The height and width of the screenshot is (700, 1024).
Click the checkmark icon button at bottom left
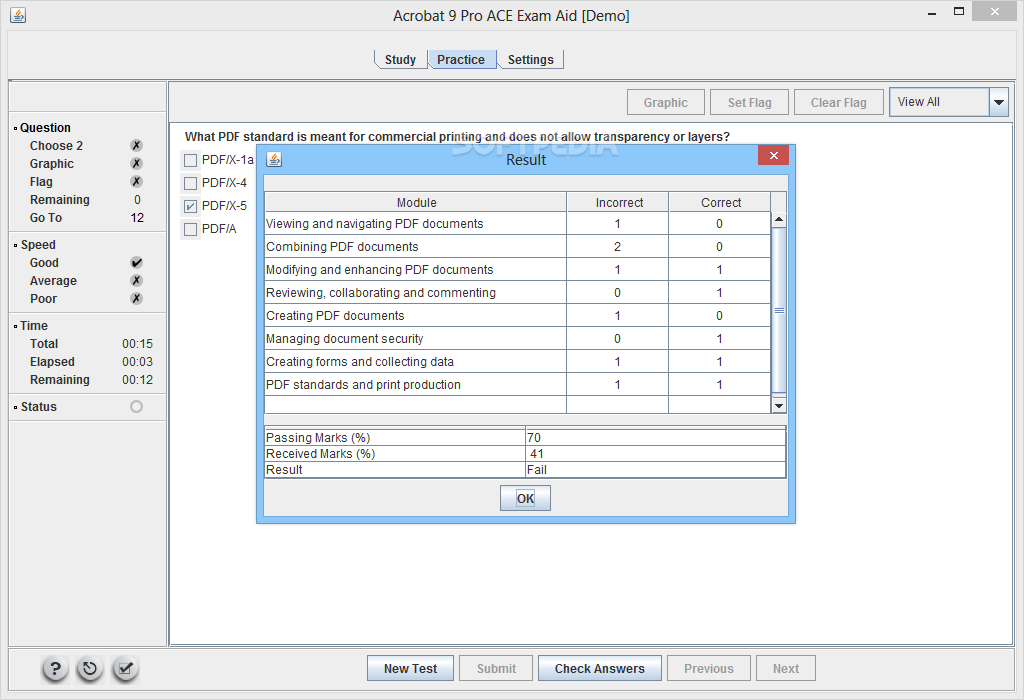(x=125, y=669)
